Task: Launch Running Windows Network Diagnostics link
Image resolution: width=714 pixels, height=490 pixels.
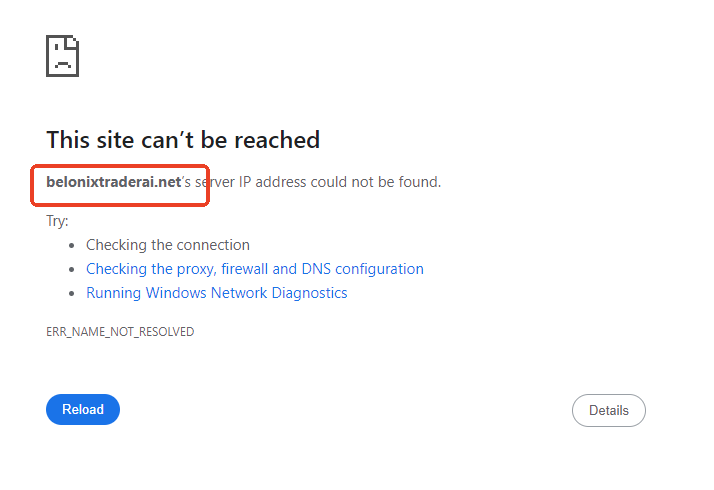Action: point(216,293)
